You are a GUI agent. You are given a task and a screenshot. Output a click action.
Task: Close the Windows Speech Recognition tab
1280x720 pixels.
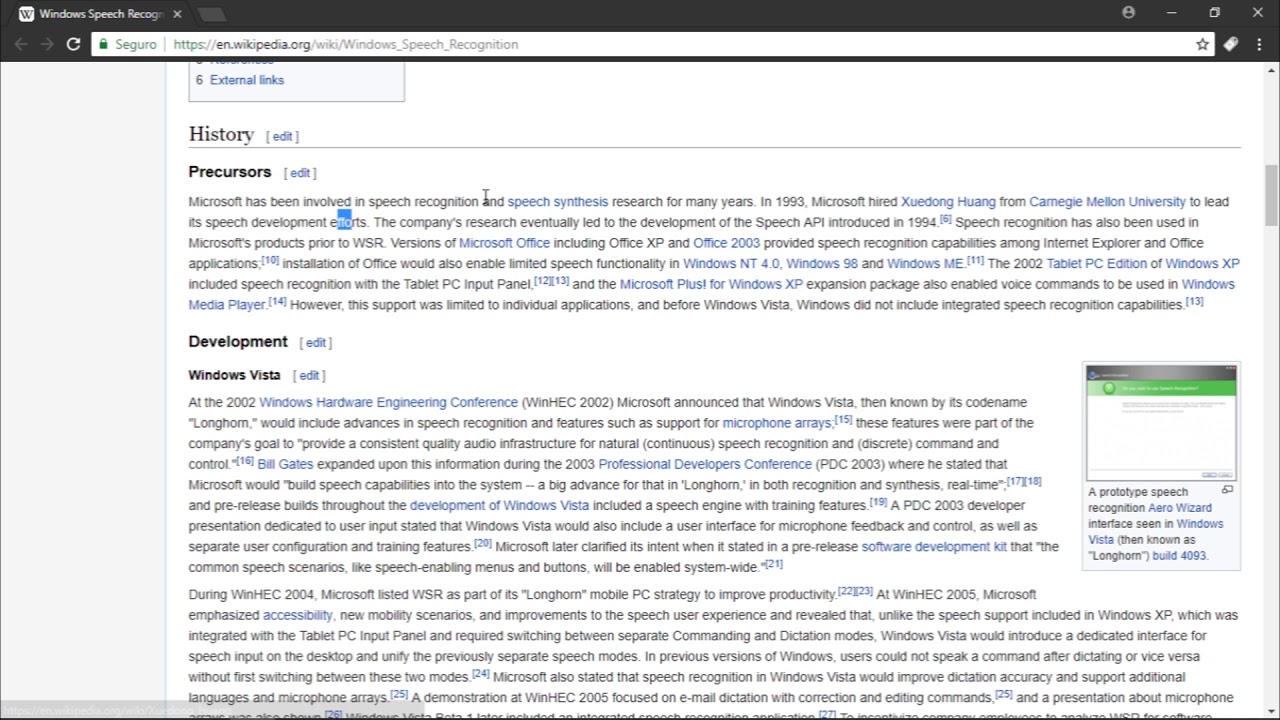178,14
